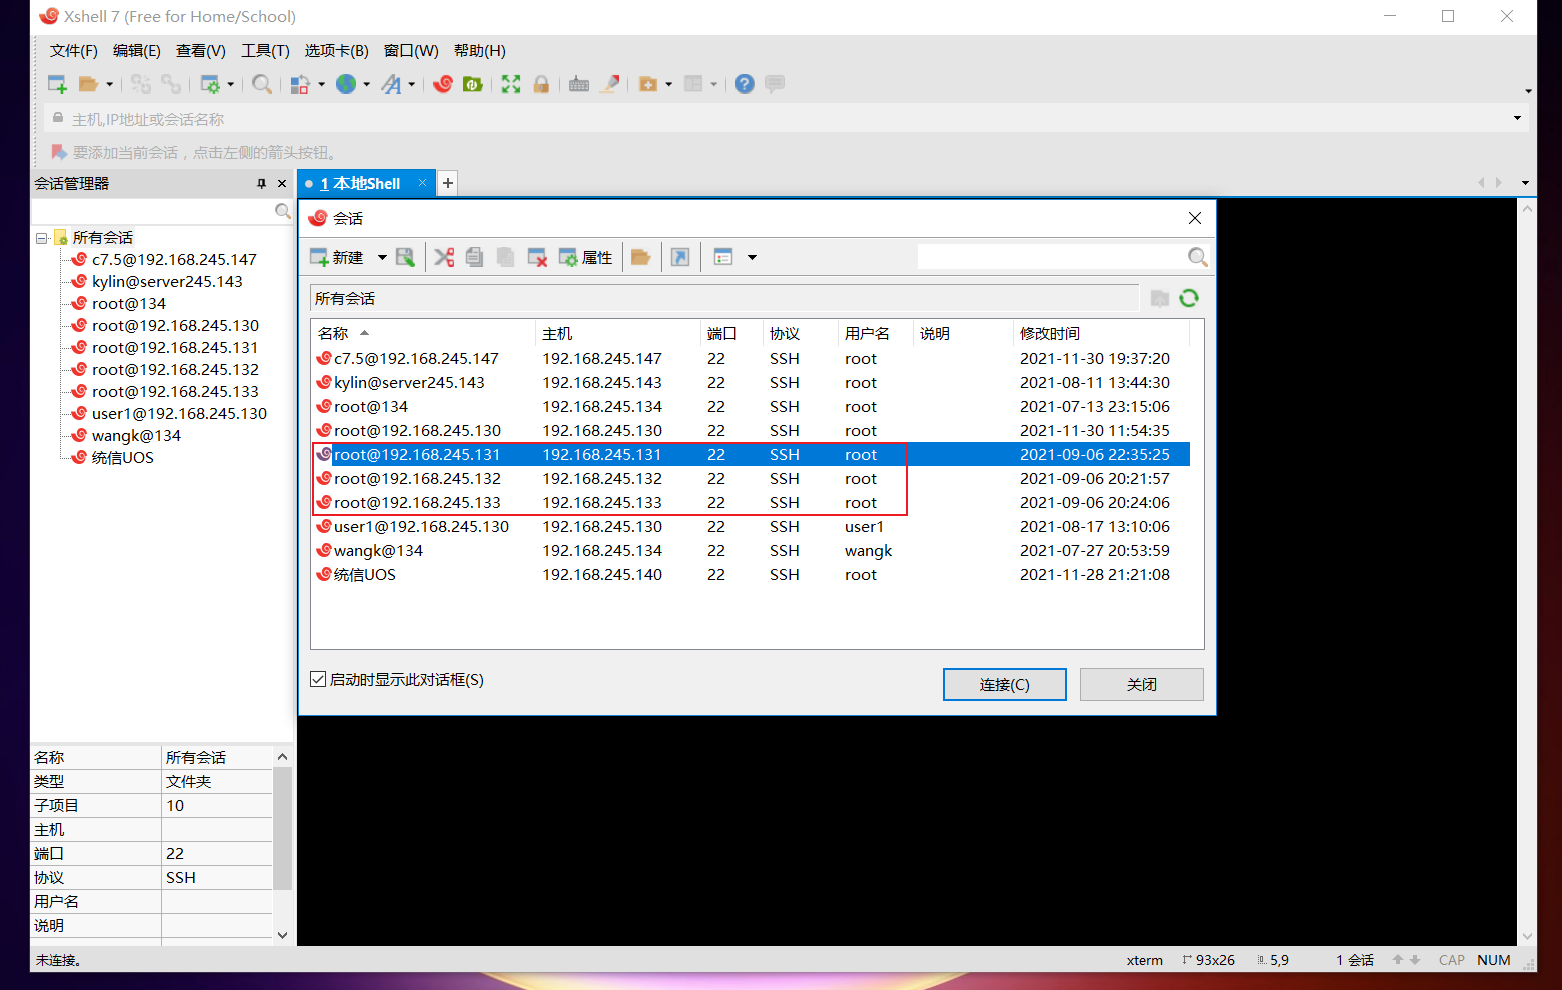
Task: Open the view mode dropdown arrow in dialog toolbar
Action: pos(752,257)
